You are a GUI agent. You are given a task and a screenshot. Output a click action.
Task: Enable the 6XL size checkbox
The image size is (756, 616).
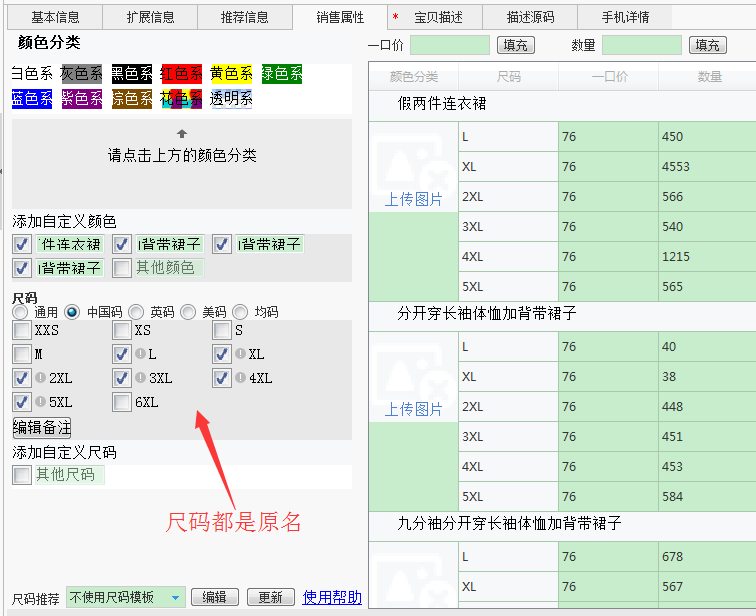point(122,402)
